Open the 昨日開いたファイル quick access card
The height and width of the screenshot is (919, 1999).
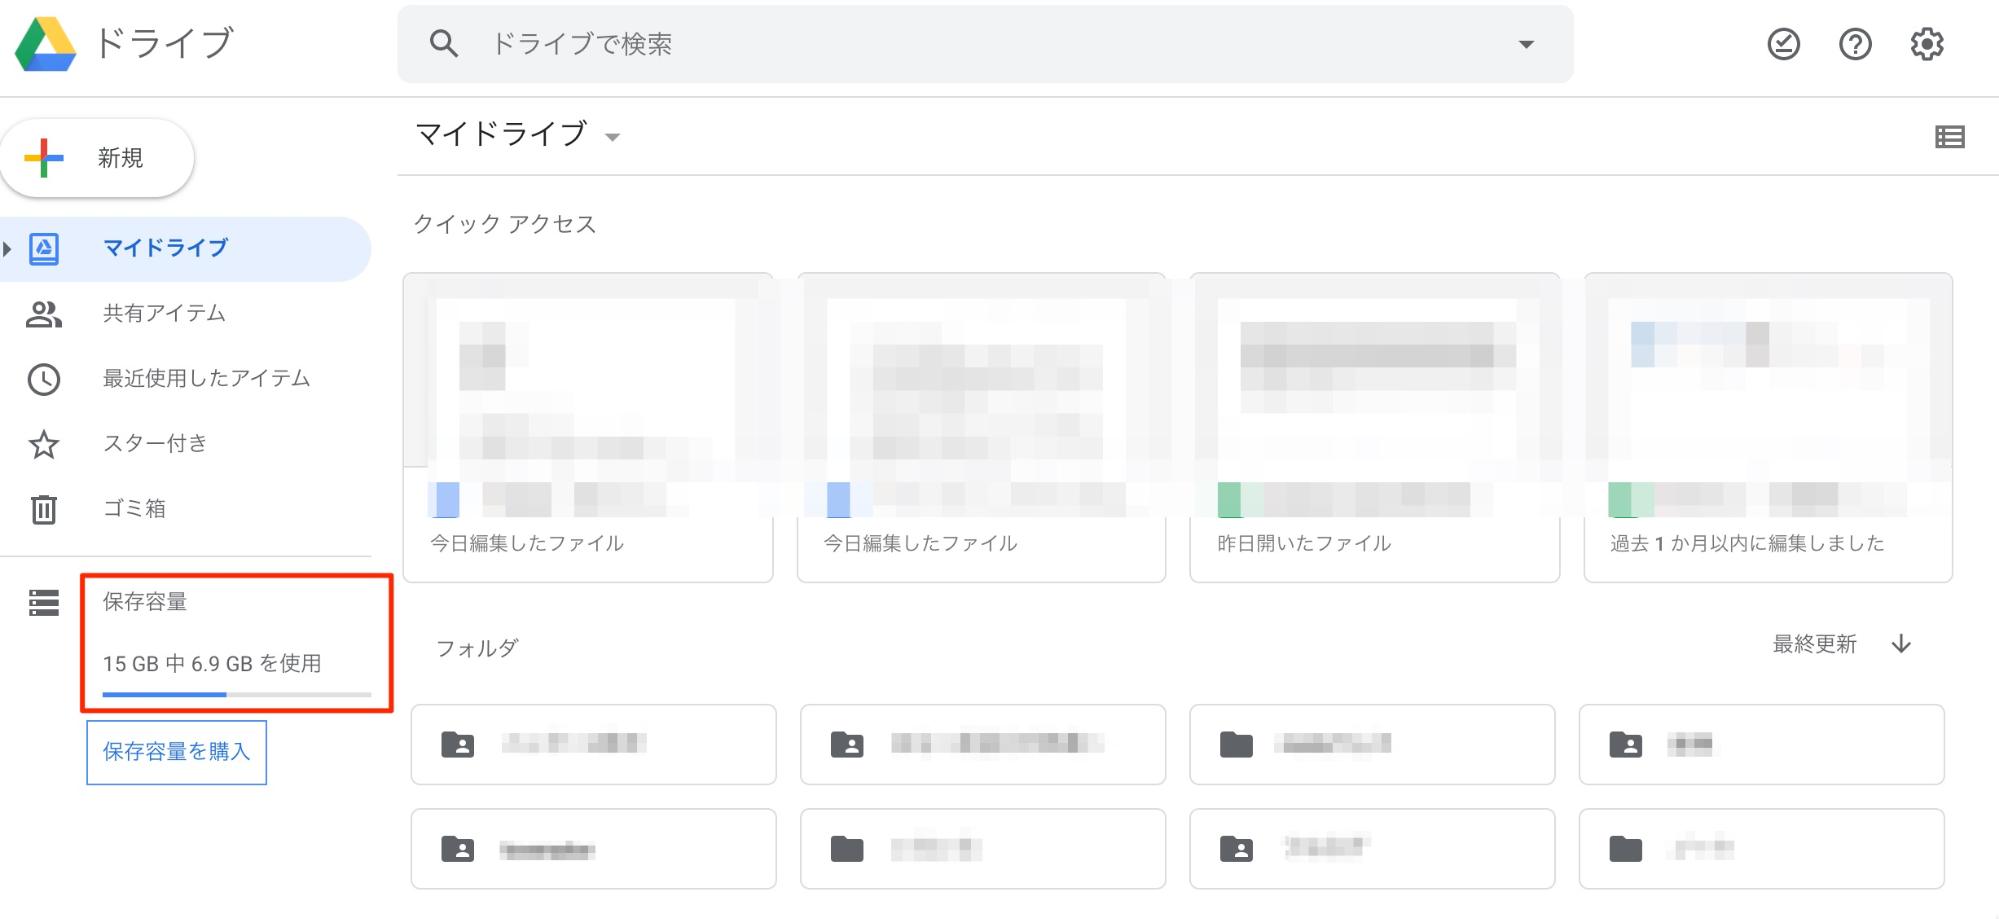[1375, 427]
